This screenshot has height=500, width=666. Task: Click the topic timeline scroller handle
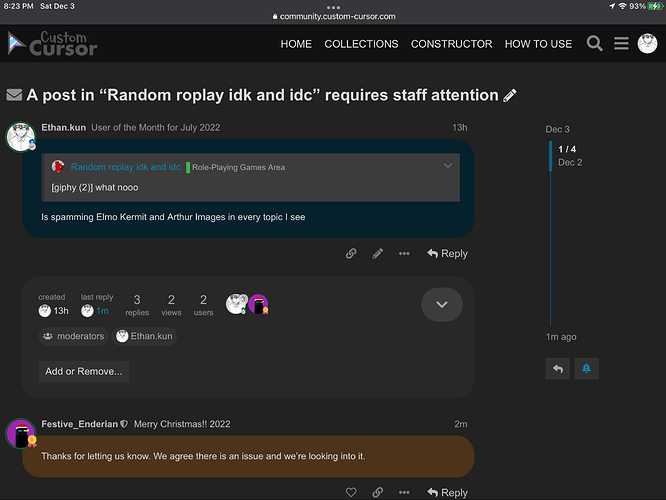(549, 155)
